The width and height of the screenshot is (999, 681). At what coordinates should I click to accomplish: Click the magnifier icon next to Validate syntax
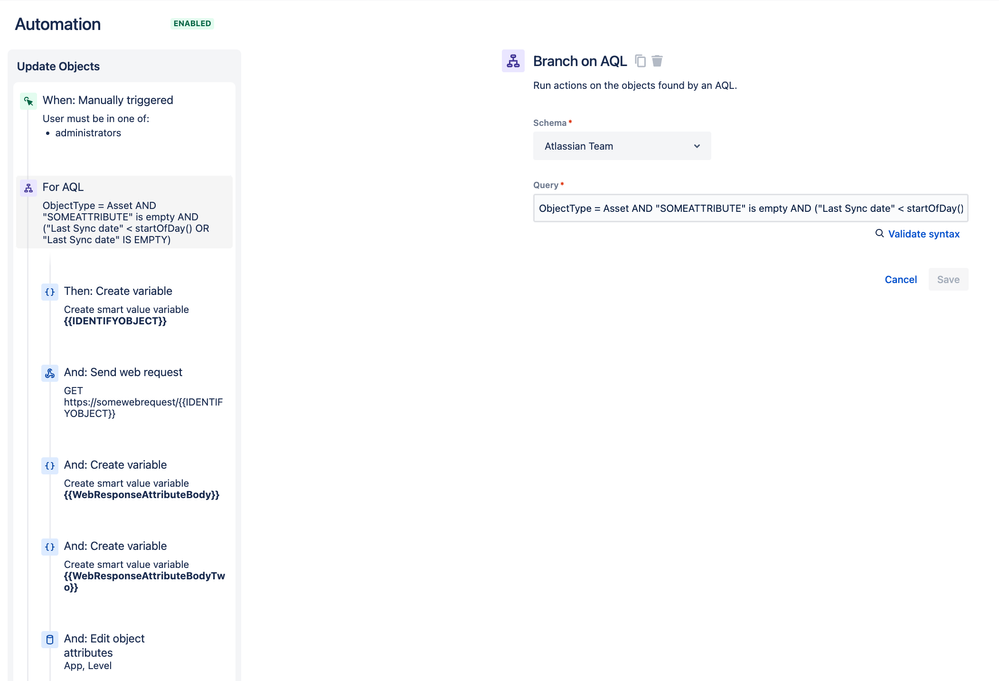(x=881, y=234)
